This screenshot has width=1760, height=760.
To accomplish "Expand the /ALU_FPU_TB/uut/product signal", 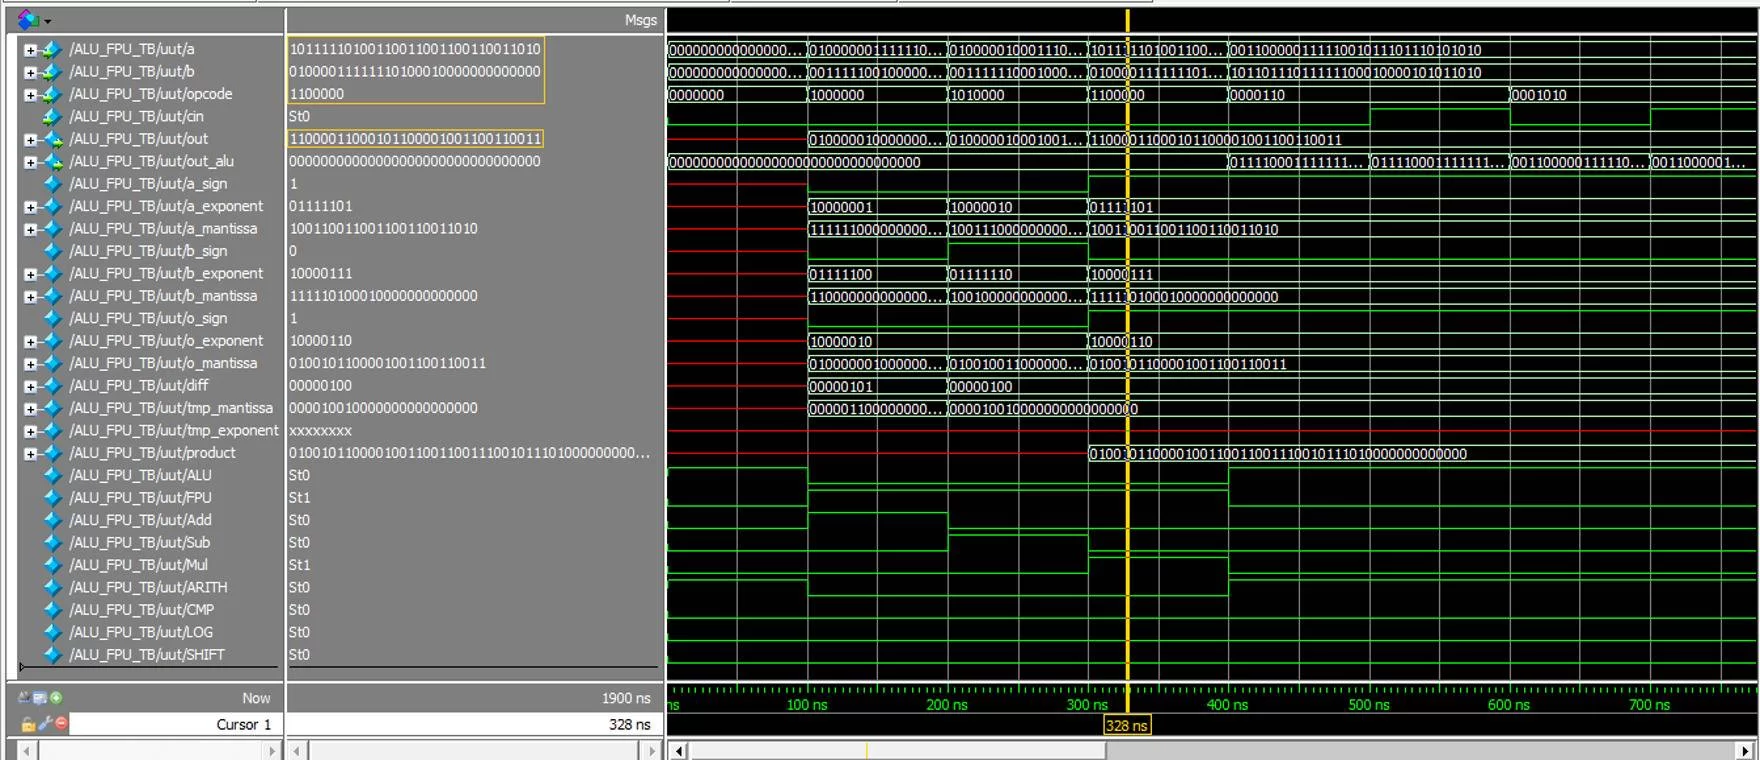I will (30, 453).
